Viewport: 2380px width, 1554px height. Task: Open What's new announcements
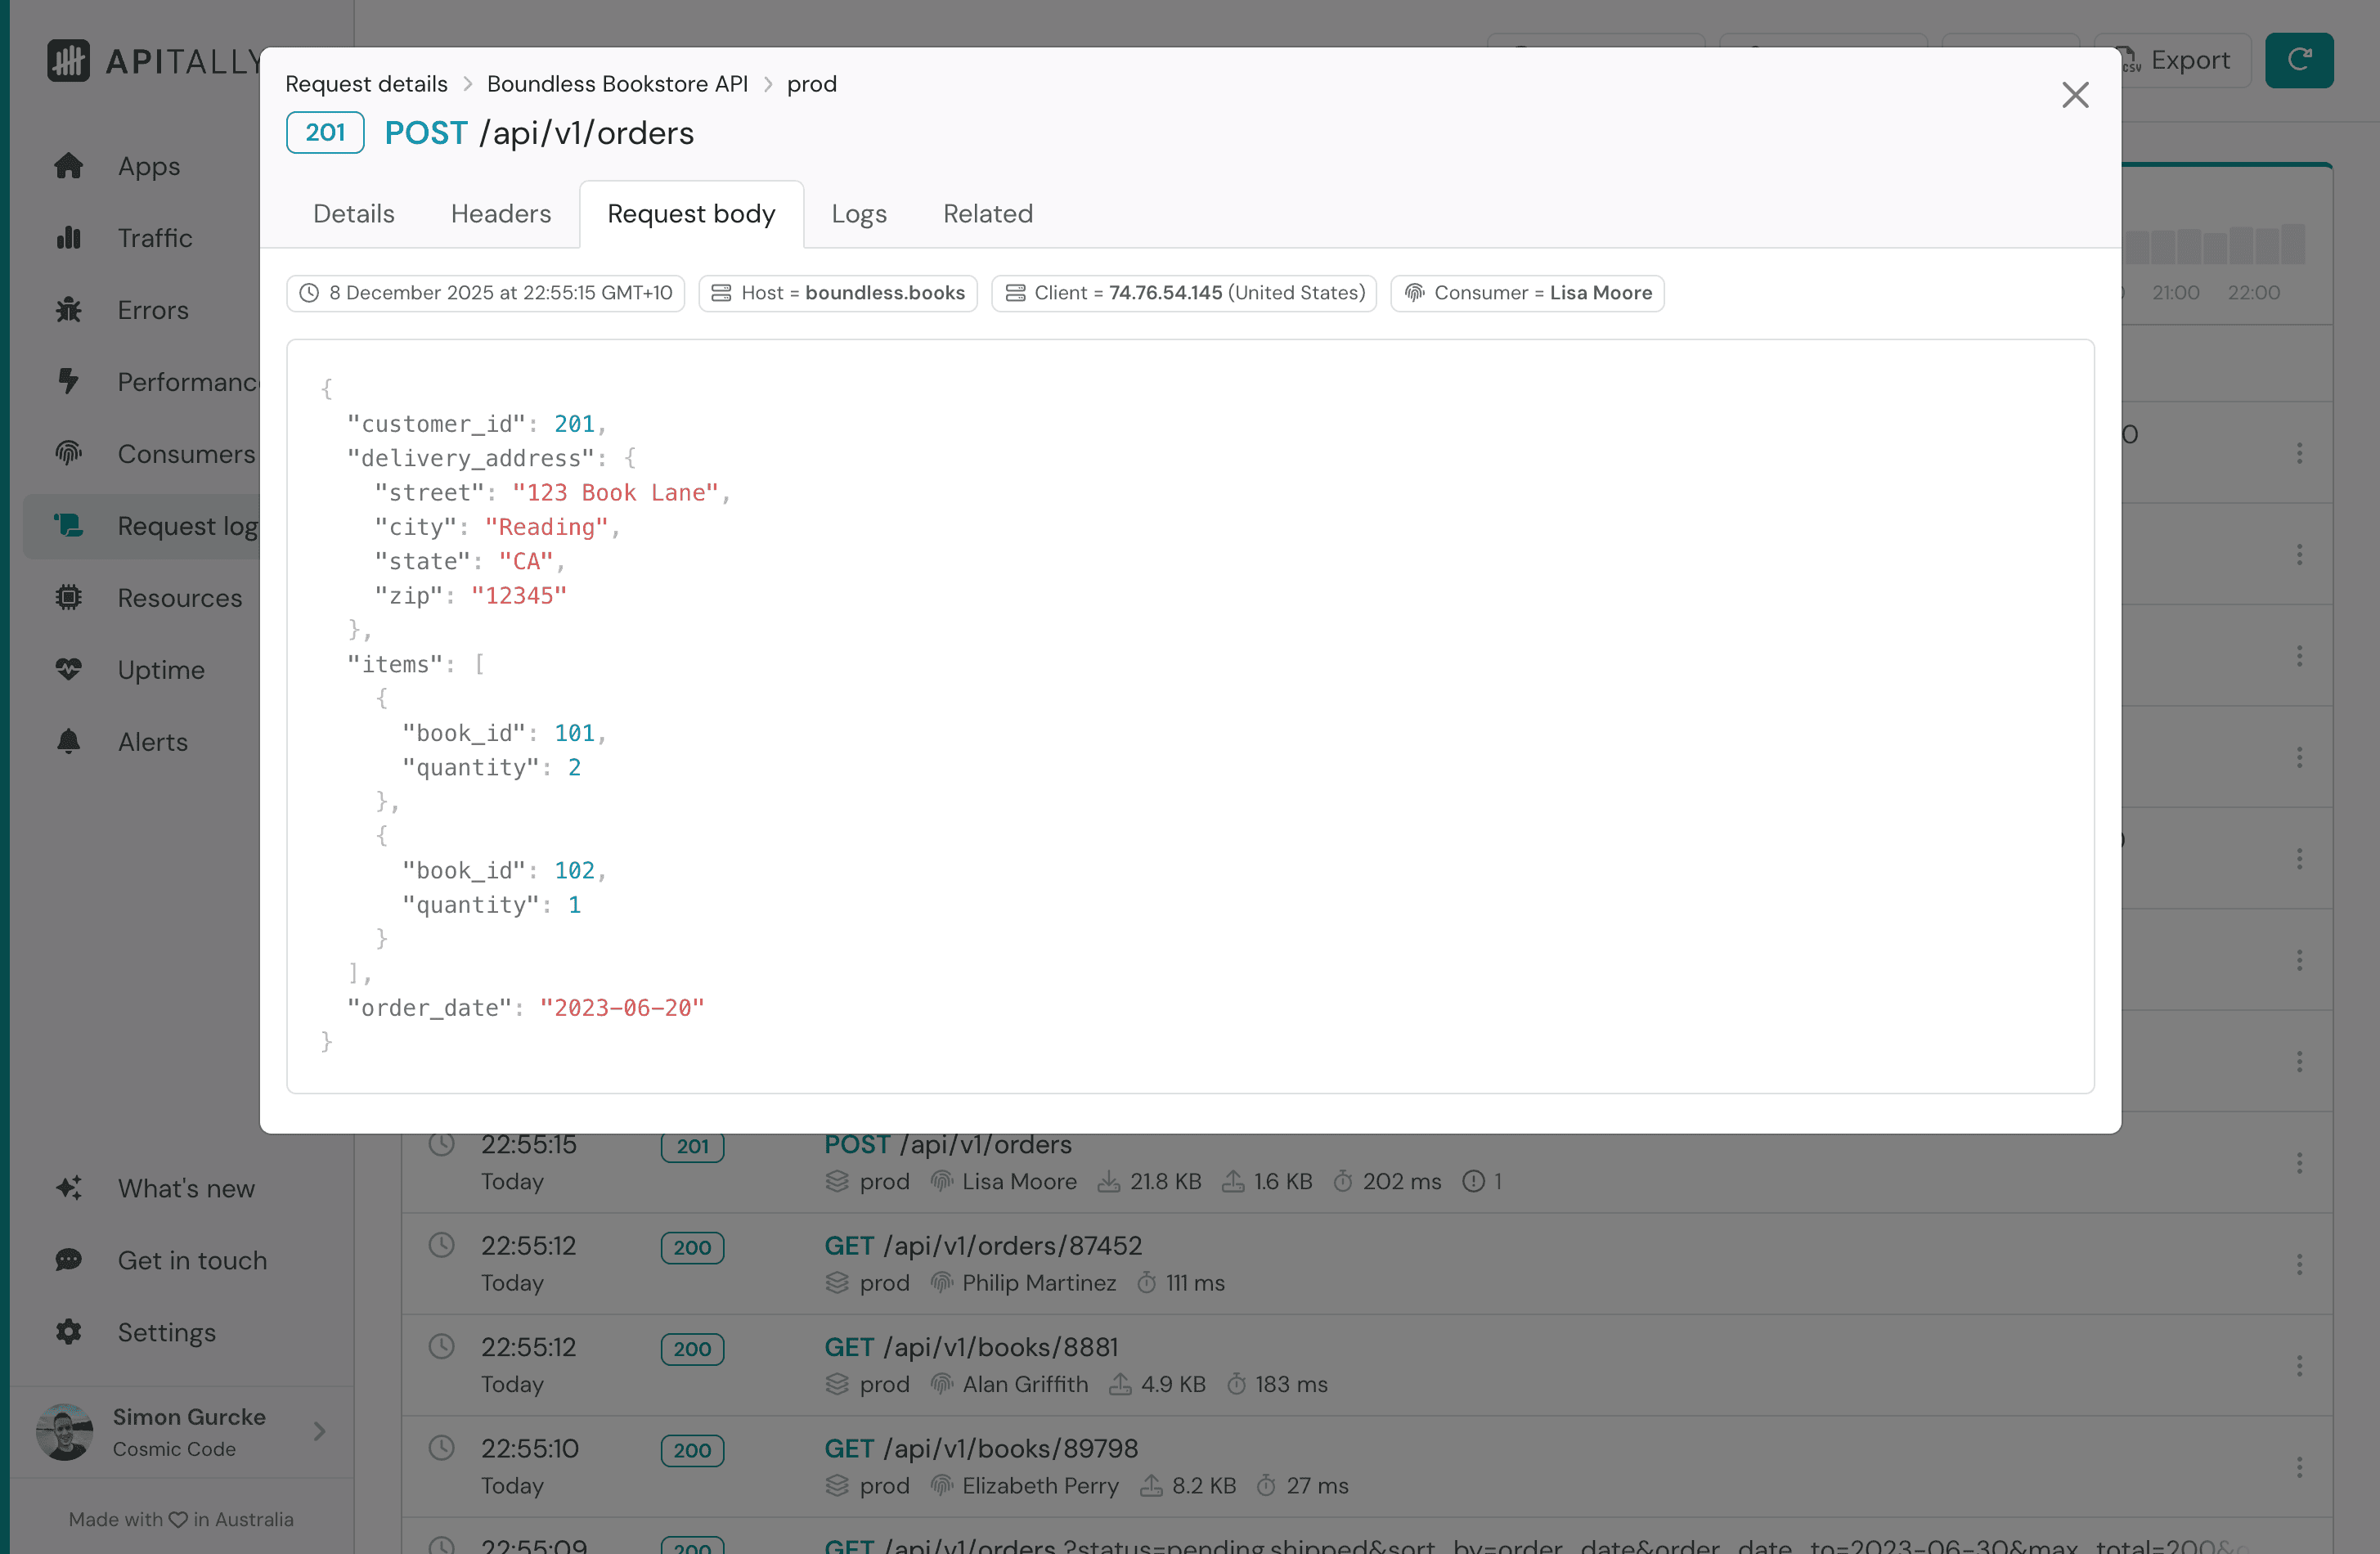(x=186, y=1188)
